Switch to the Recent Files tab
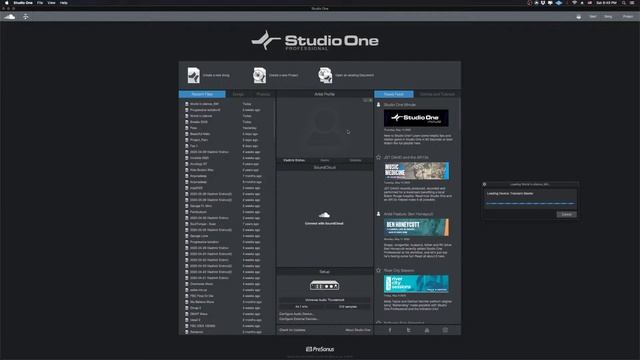Image resolution: width=640 pixels, height=360 pixels. 202,94
